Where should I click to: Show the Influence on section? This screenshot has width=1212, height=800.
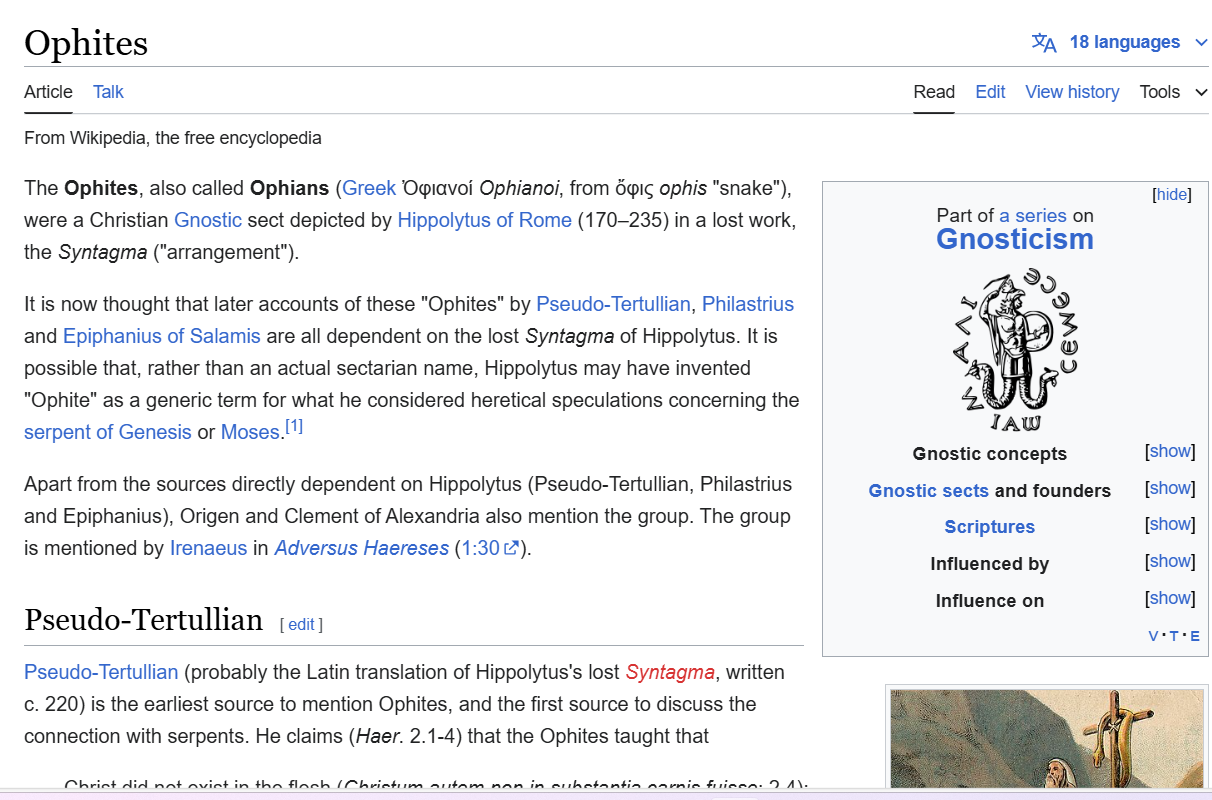[x=1170, y=598]
